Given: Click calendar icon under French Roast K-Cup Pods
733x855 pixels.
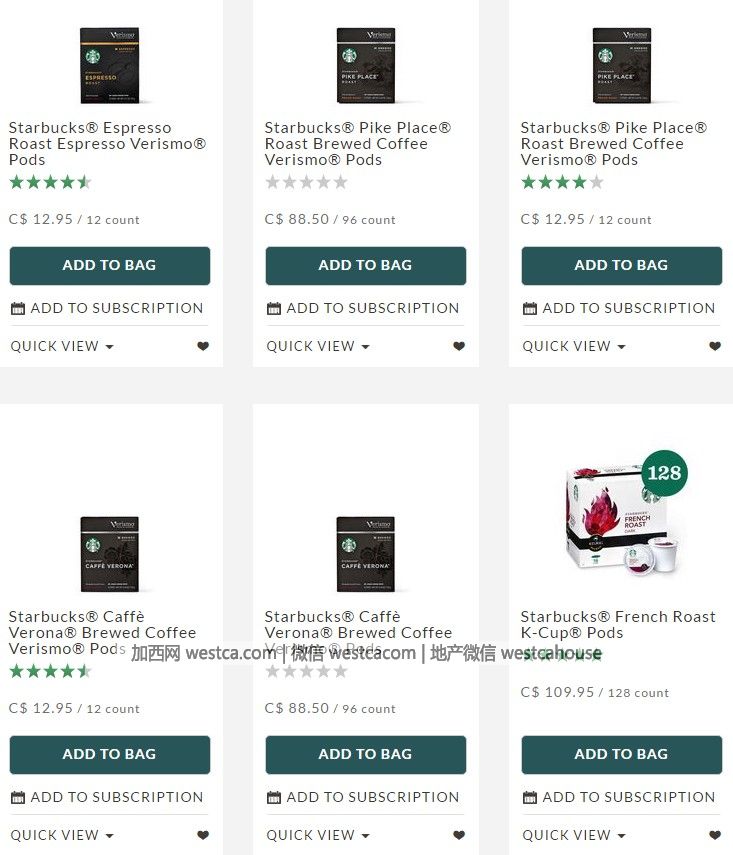Looking at the screenshot, I should [530, 798].
